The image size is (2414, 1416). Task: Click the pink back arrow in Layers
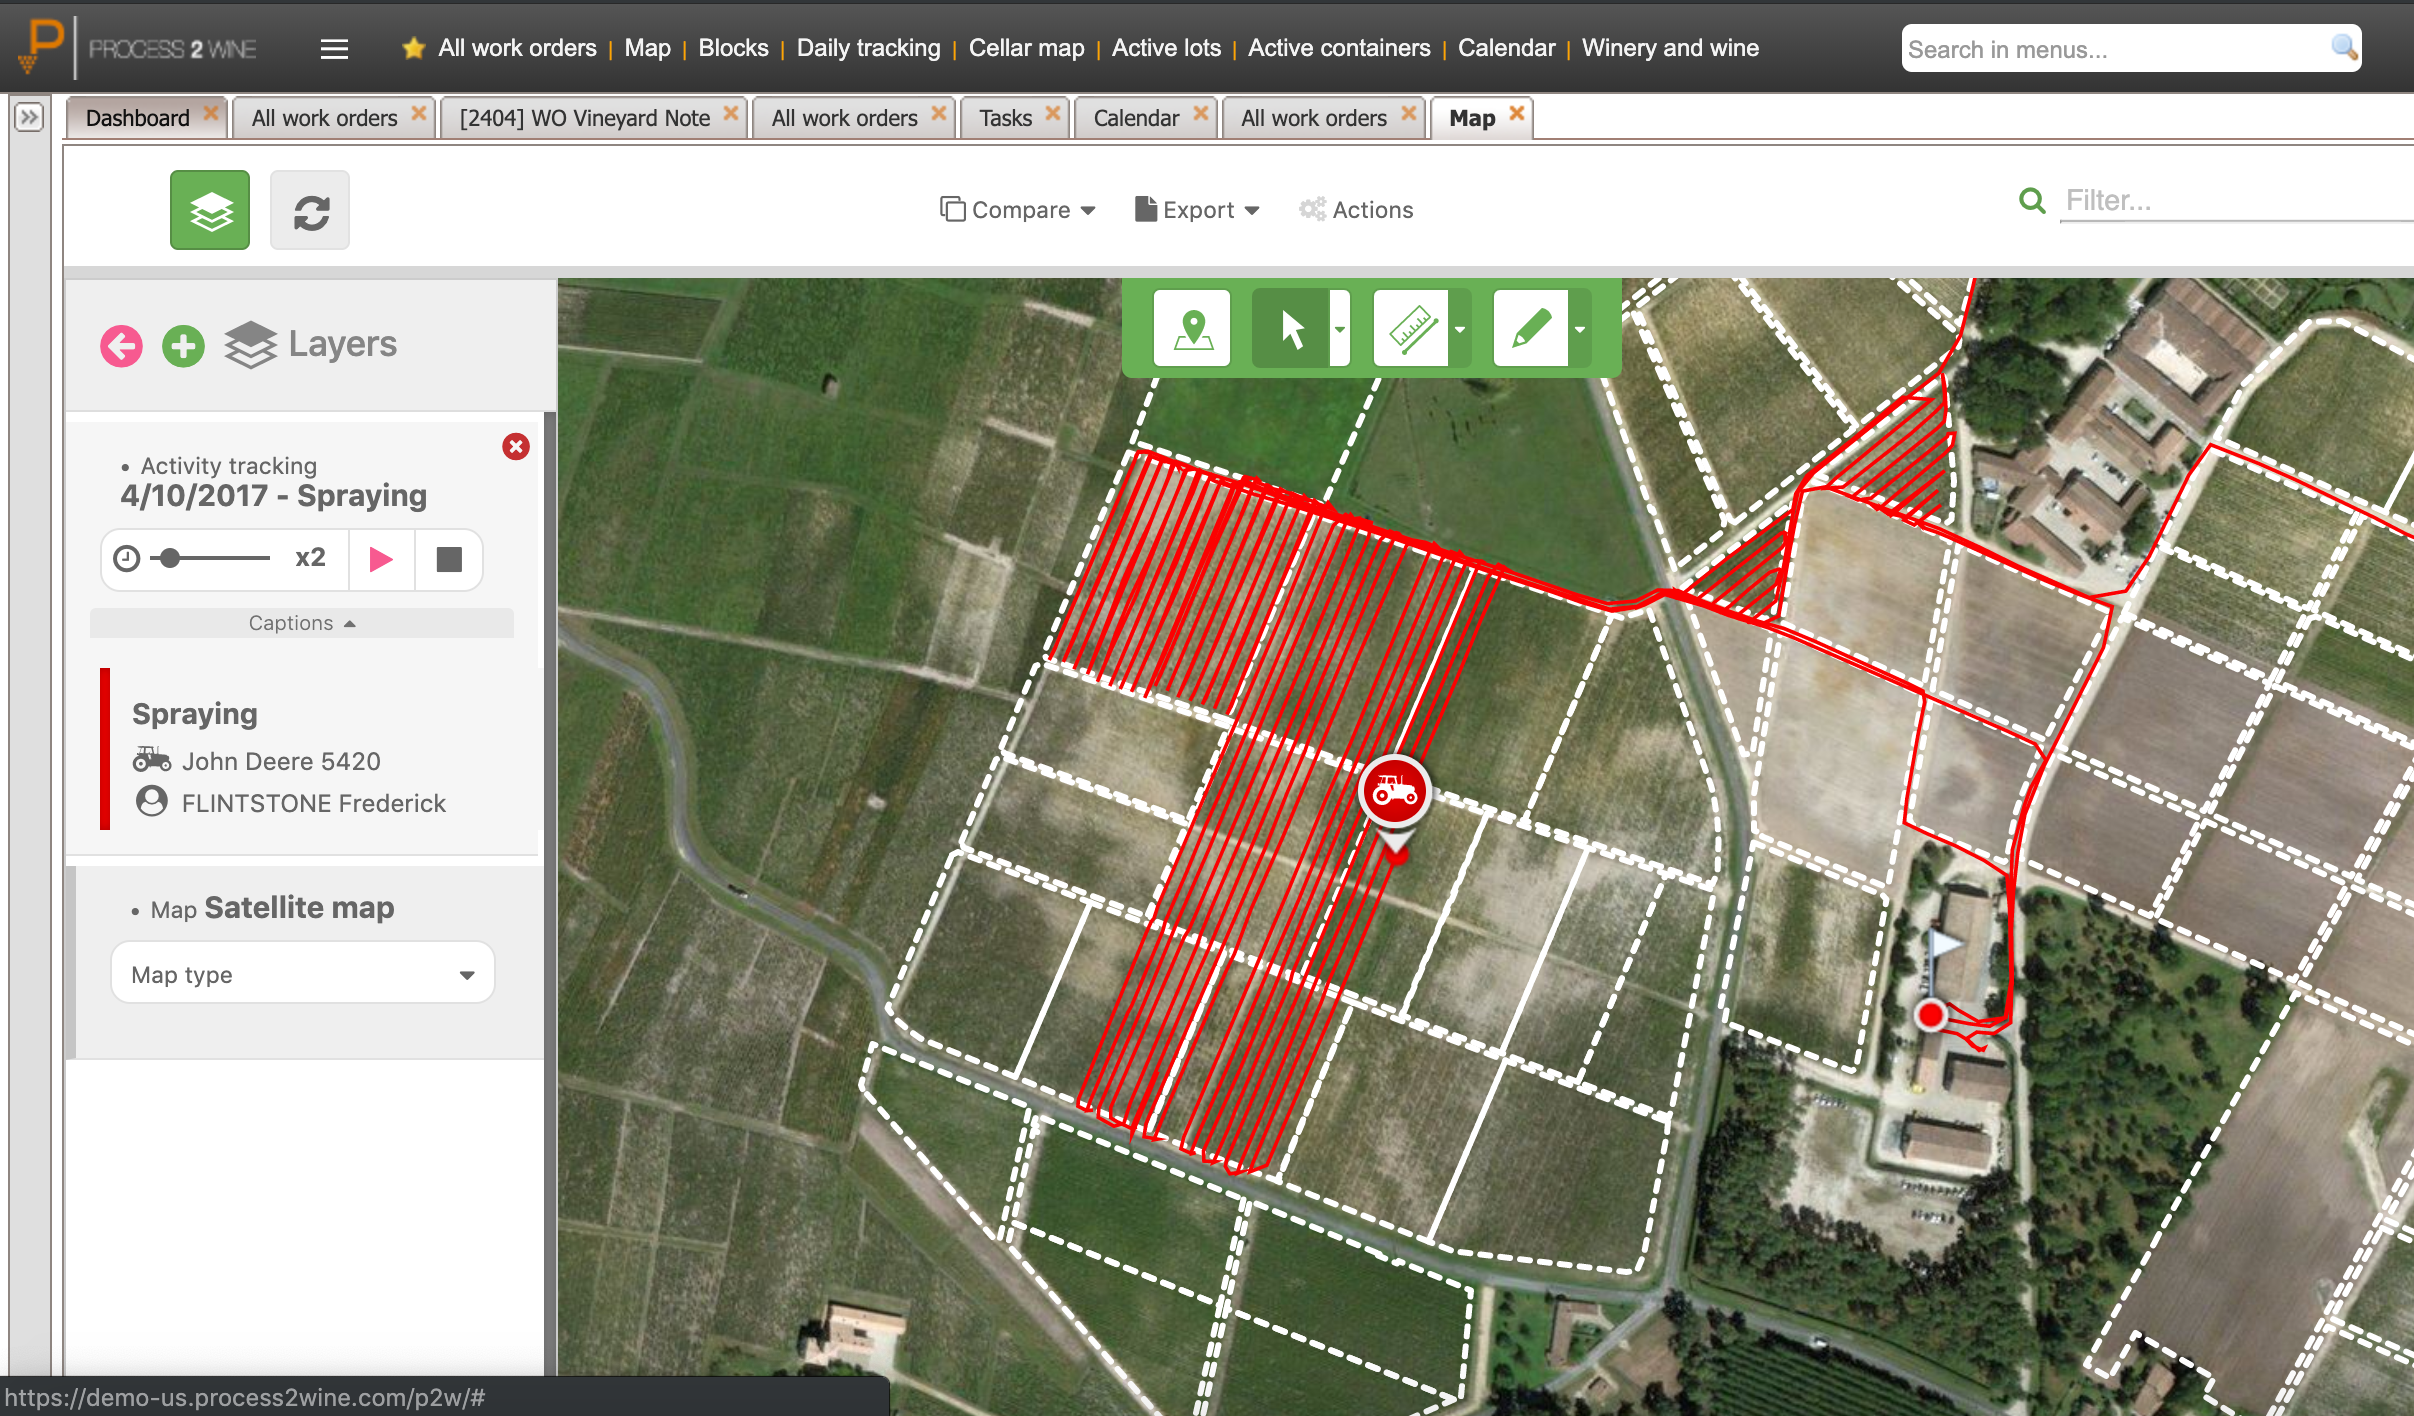(x=121, y=346)
